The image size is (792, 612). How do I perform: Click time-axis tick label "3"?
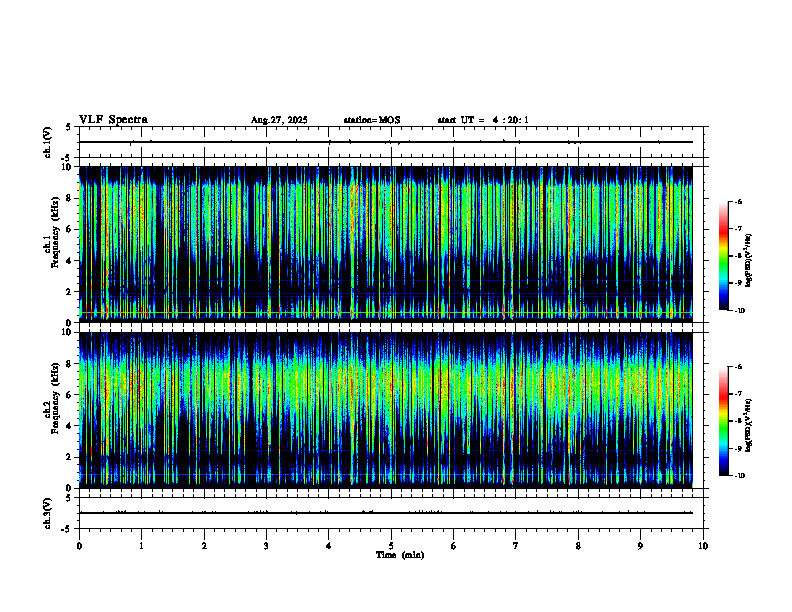[x=266, y=546]
